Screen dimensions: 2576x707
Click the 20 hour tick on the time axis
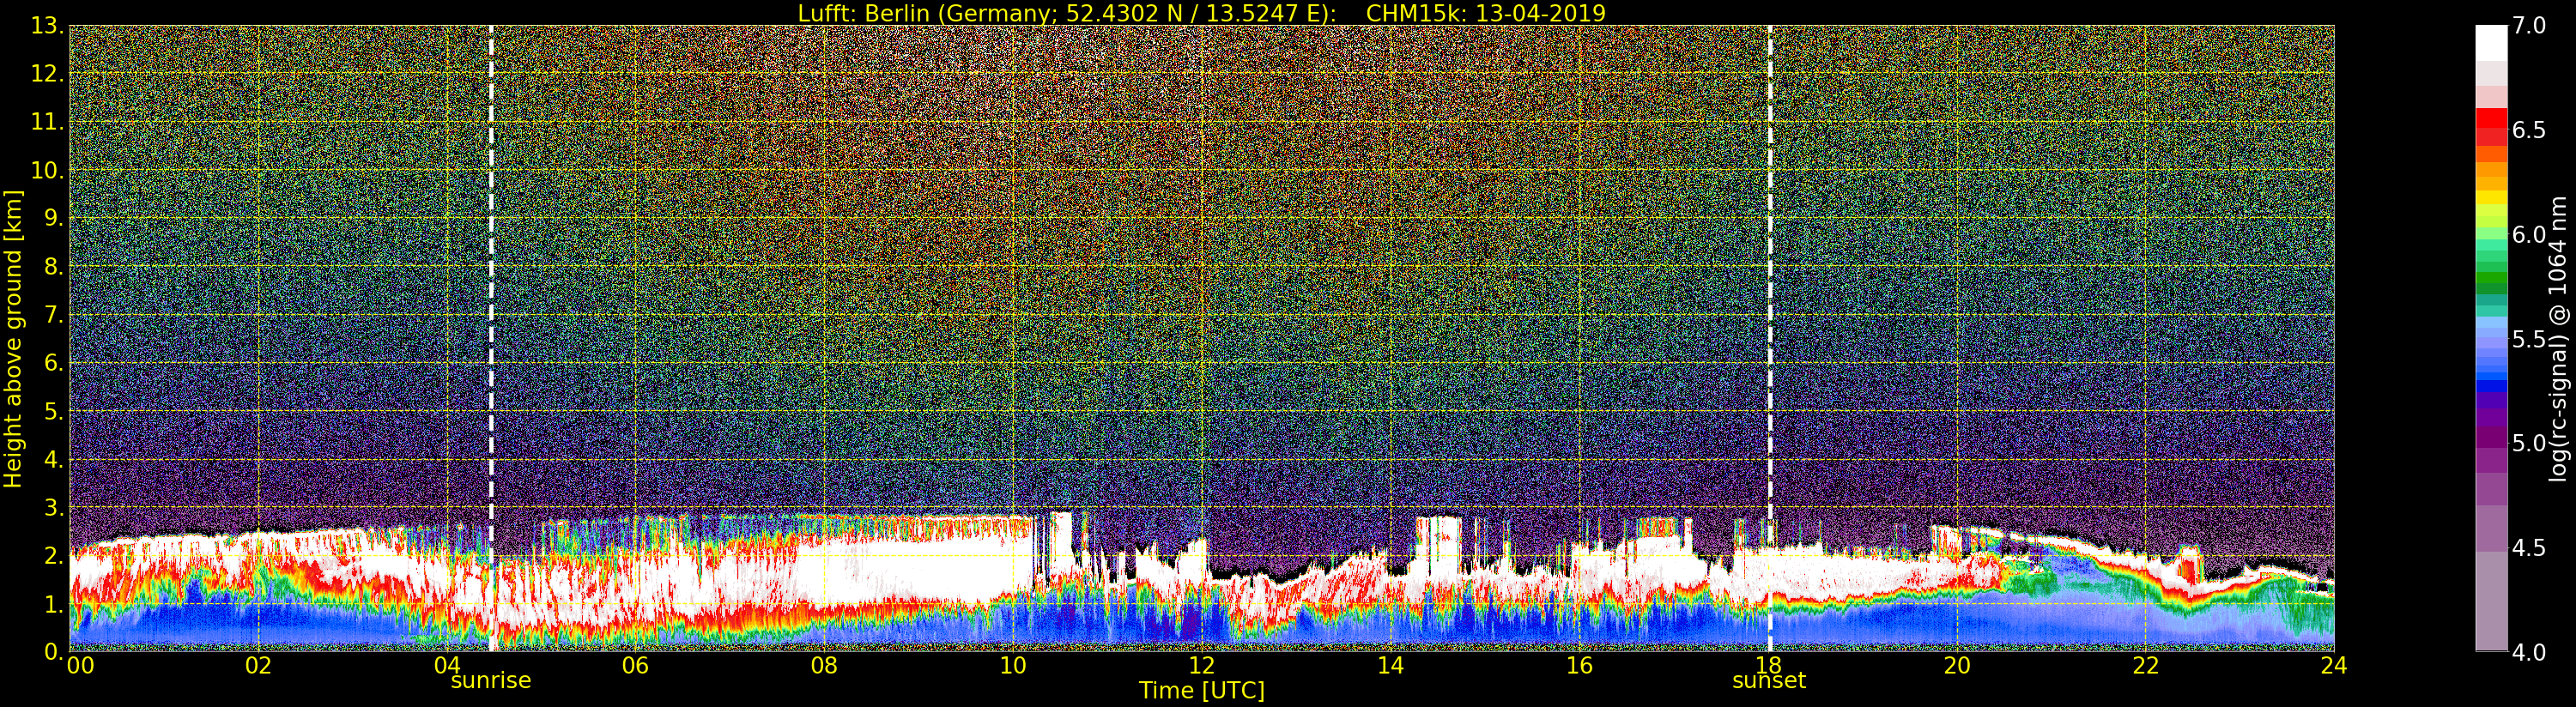click(x=1956, y=666)
